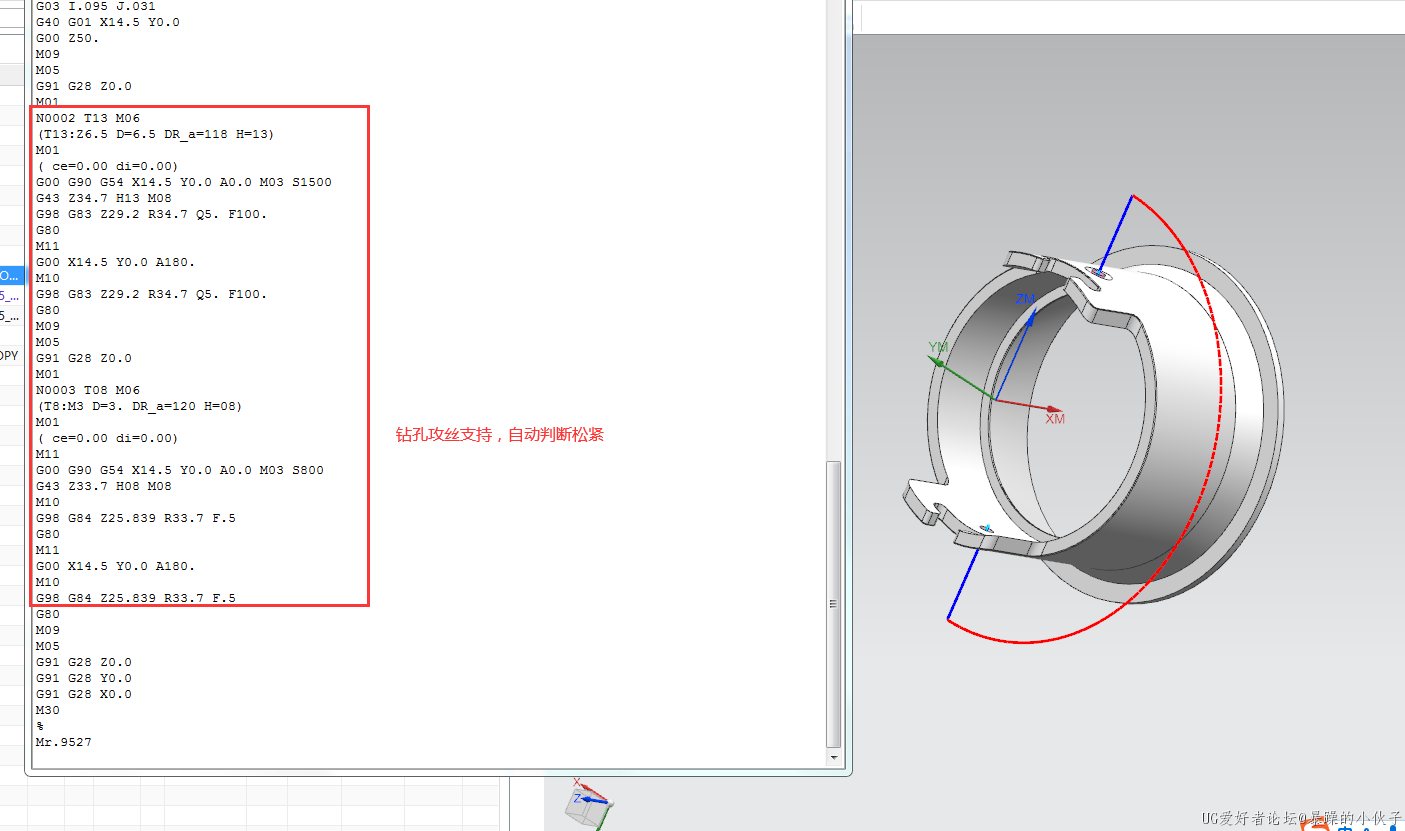The width and height of the screenshot is (1405, 831).
Task: Click the comment "(T13:Z6.5 D=6.5 DR_a=118 H=13)"
Action: click(x=155, y=134)
